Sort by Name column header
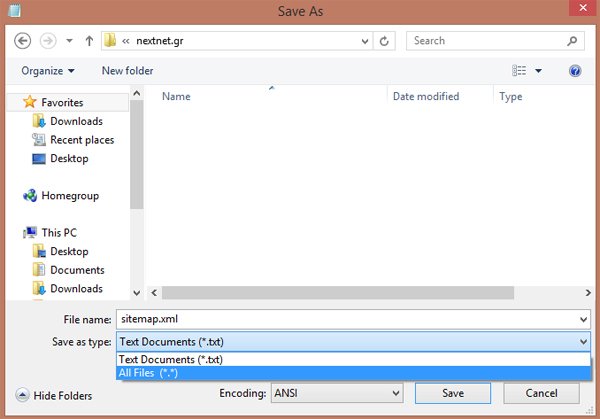 [x=176, y=96]
